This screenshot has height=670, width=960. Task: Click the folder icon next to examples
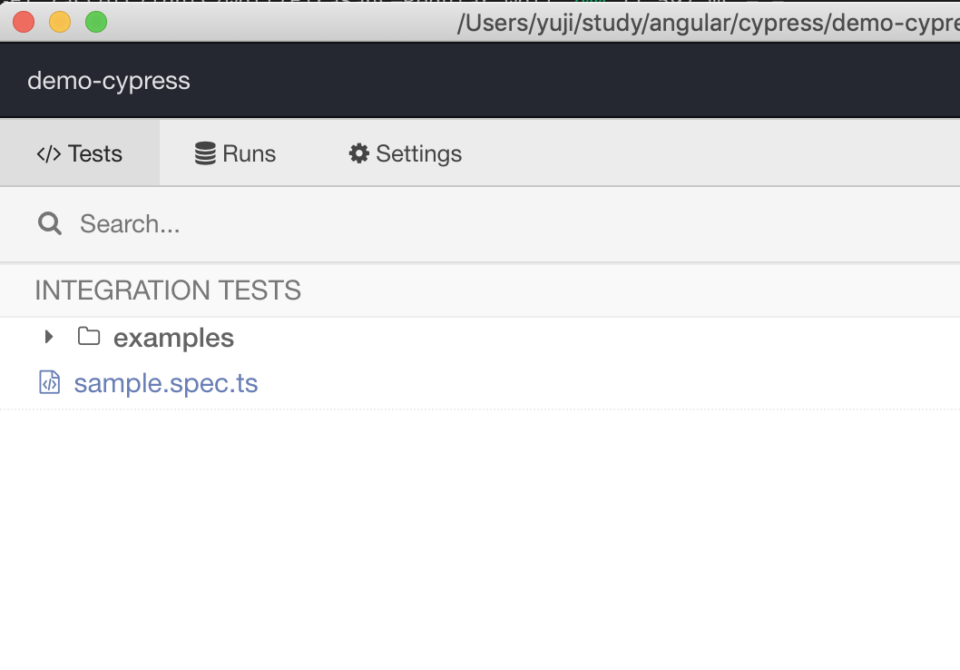point(88,337)
